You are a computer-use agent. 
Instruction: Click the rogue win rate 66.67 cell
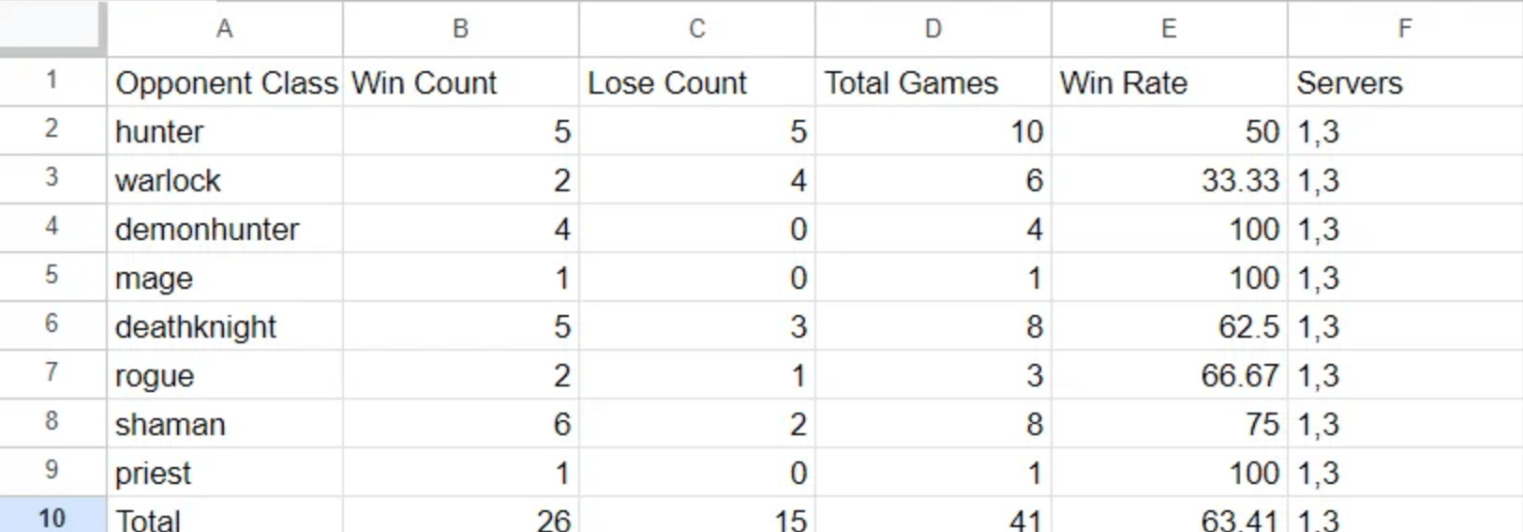coord(1168,376)
